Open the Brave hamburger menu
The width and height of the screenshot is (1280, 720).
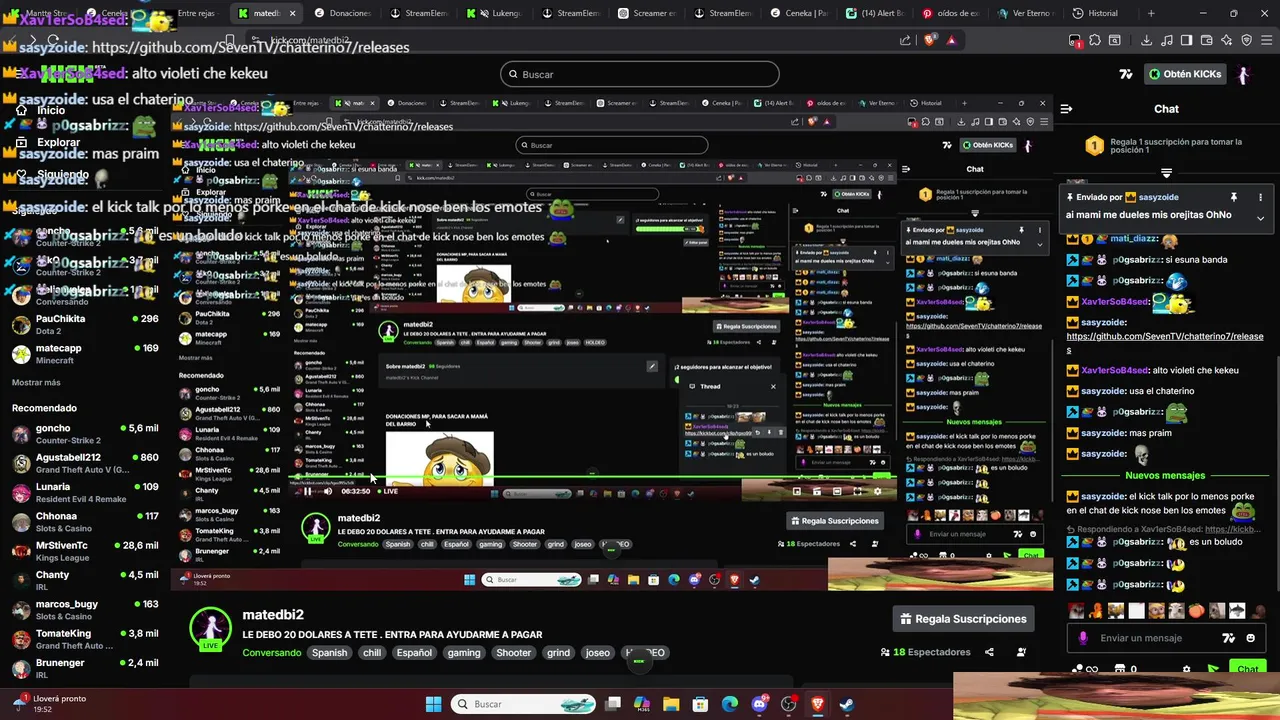point(1266,40)
